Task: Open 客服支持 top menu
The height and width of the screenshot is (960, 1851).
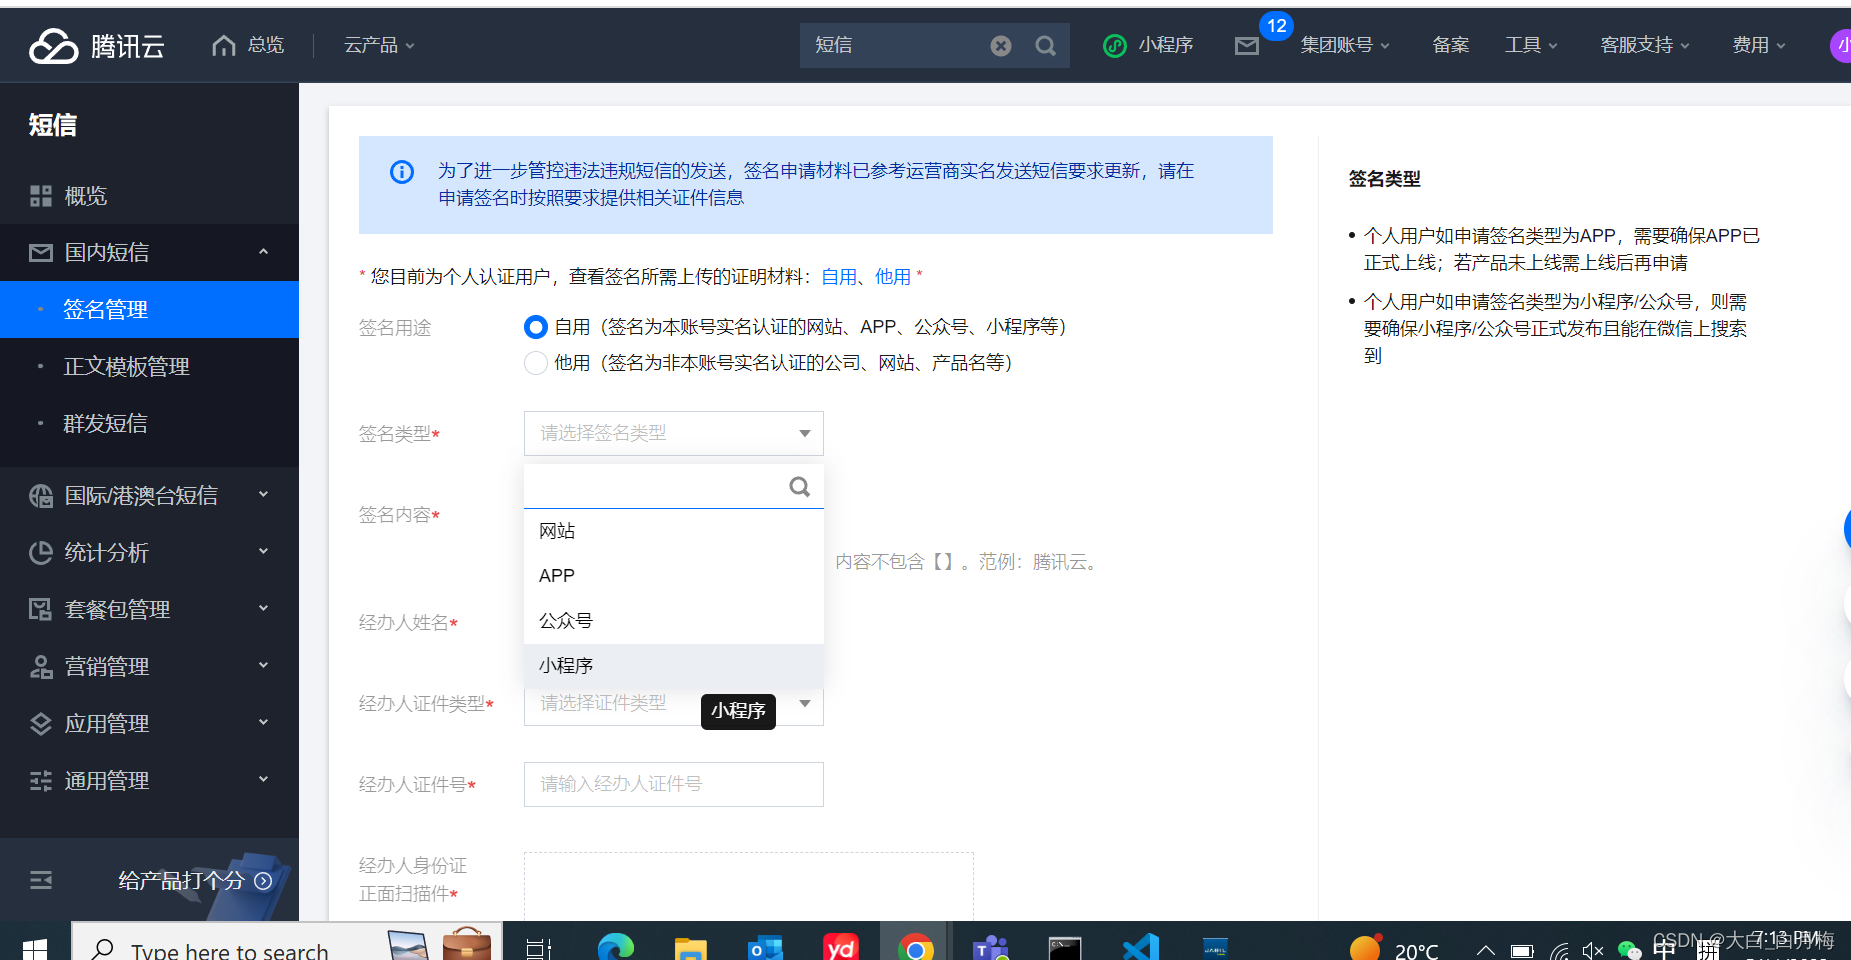Action: pyautogui.click(x=1645, y=45)
